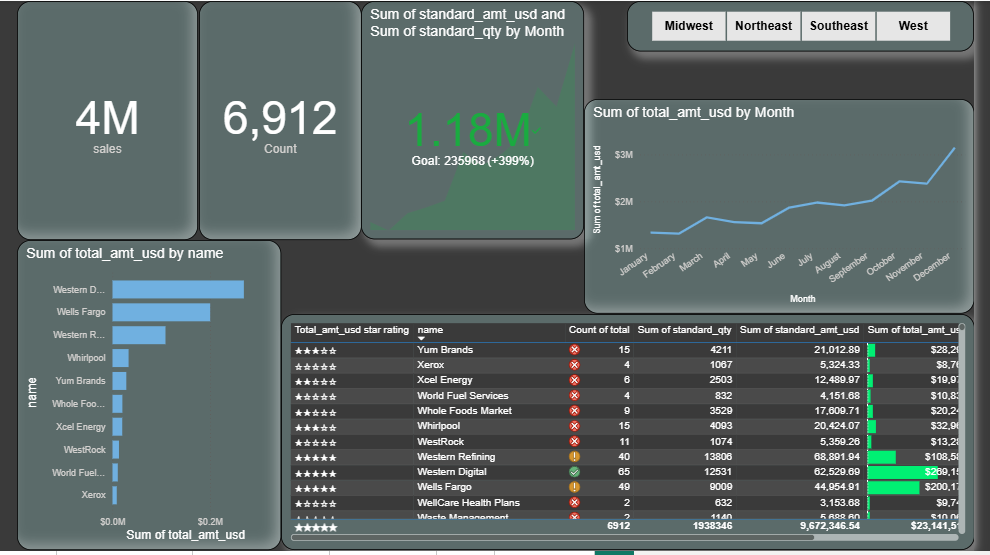Click the Xerox label in bar chart

93,495
